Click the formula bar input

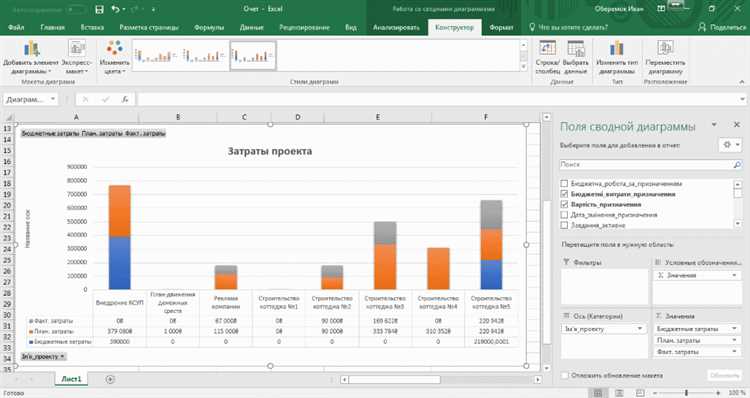click(x=437, y=99)
